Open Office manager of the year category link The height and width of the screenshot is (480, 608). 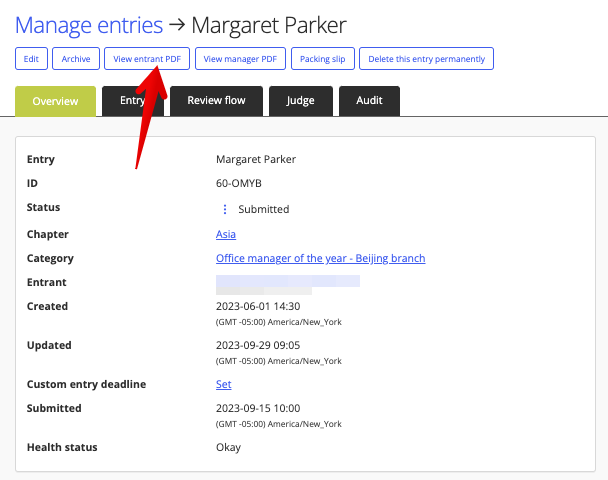[x=321, y=258]
